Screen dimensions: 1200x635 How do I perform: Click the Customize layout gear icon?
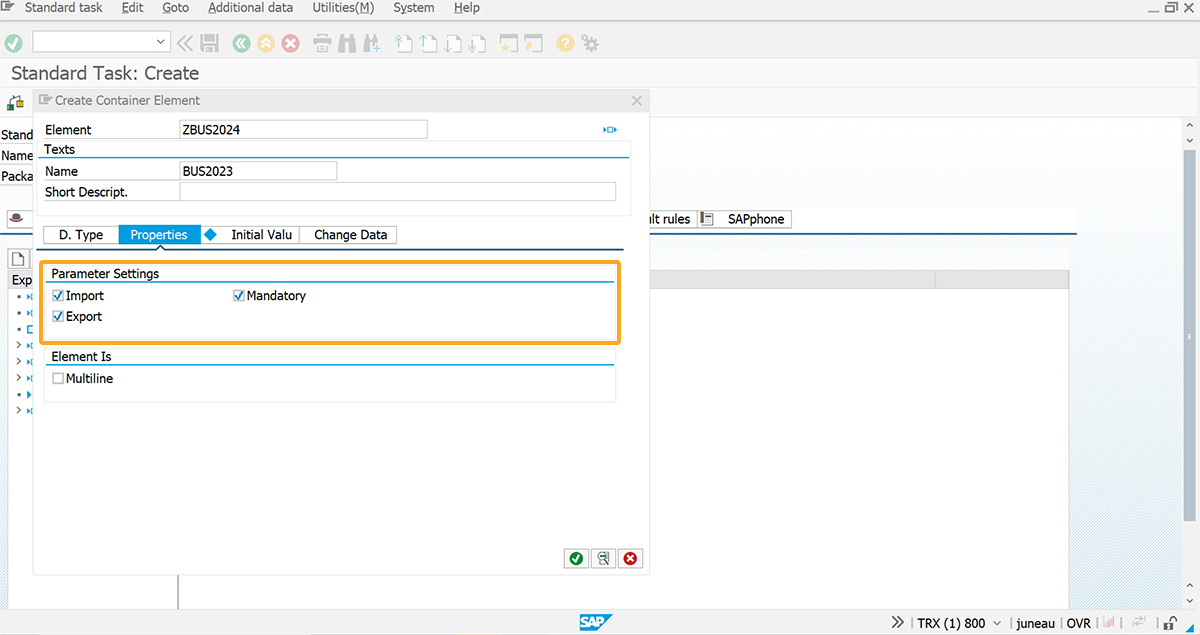coord(590,43)
